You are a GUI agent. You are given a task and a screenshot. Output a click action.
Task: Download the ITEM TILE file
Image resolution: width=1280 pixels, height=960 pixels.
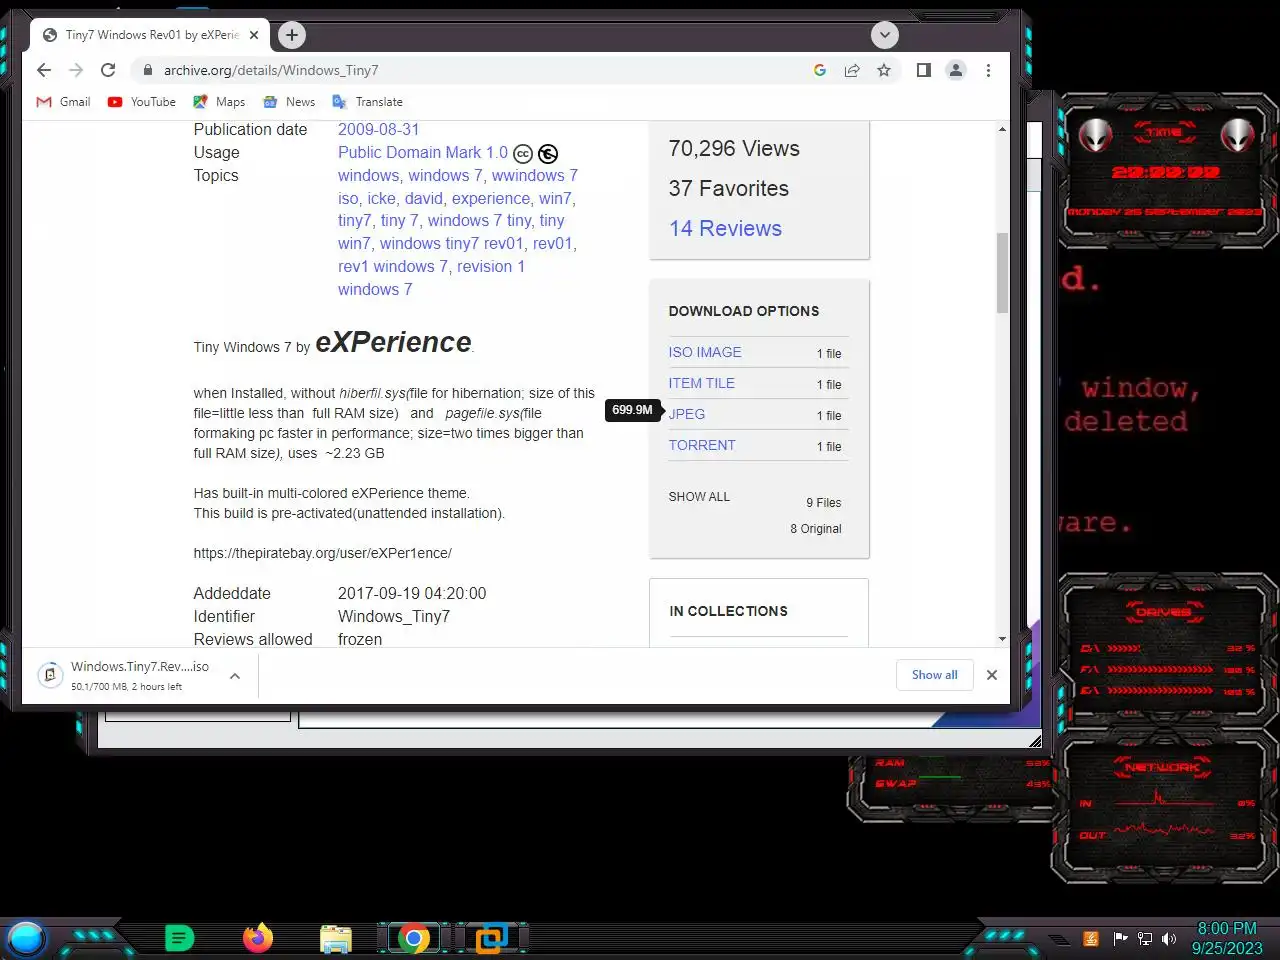tap(702, 383)
